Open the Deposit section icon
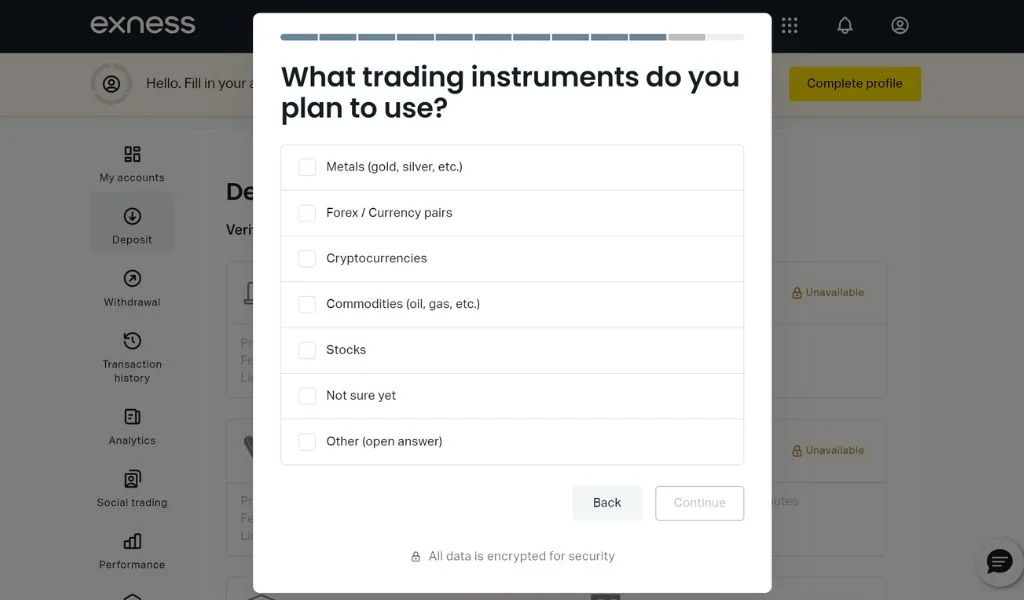1024x600 pixels. 131,216
